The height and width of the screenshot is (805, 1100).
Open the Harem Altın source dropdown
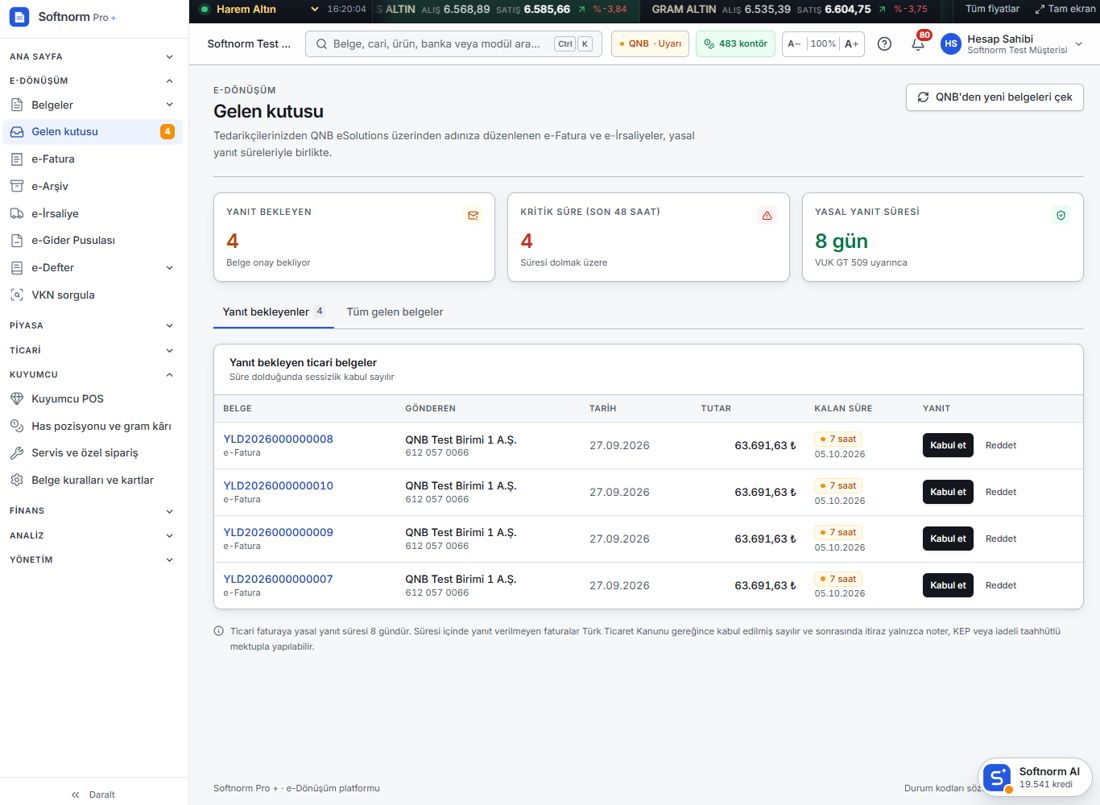[x=260, y=9]
